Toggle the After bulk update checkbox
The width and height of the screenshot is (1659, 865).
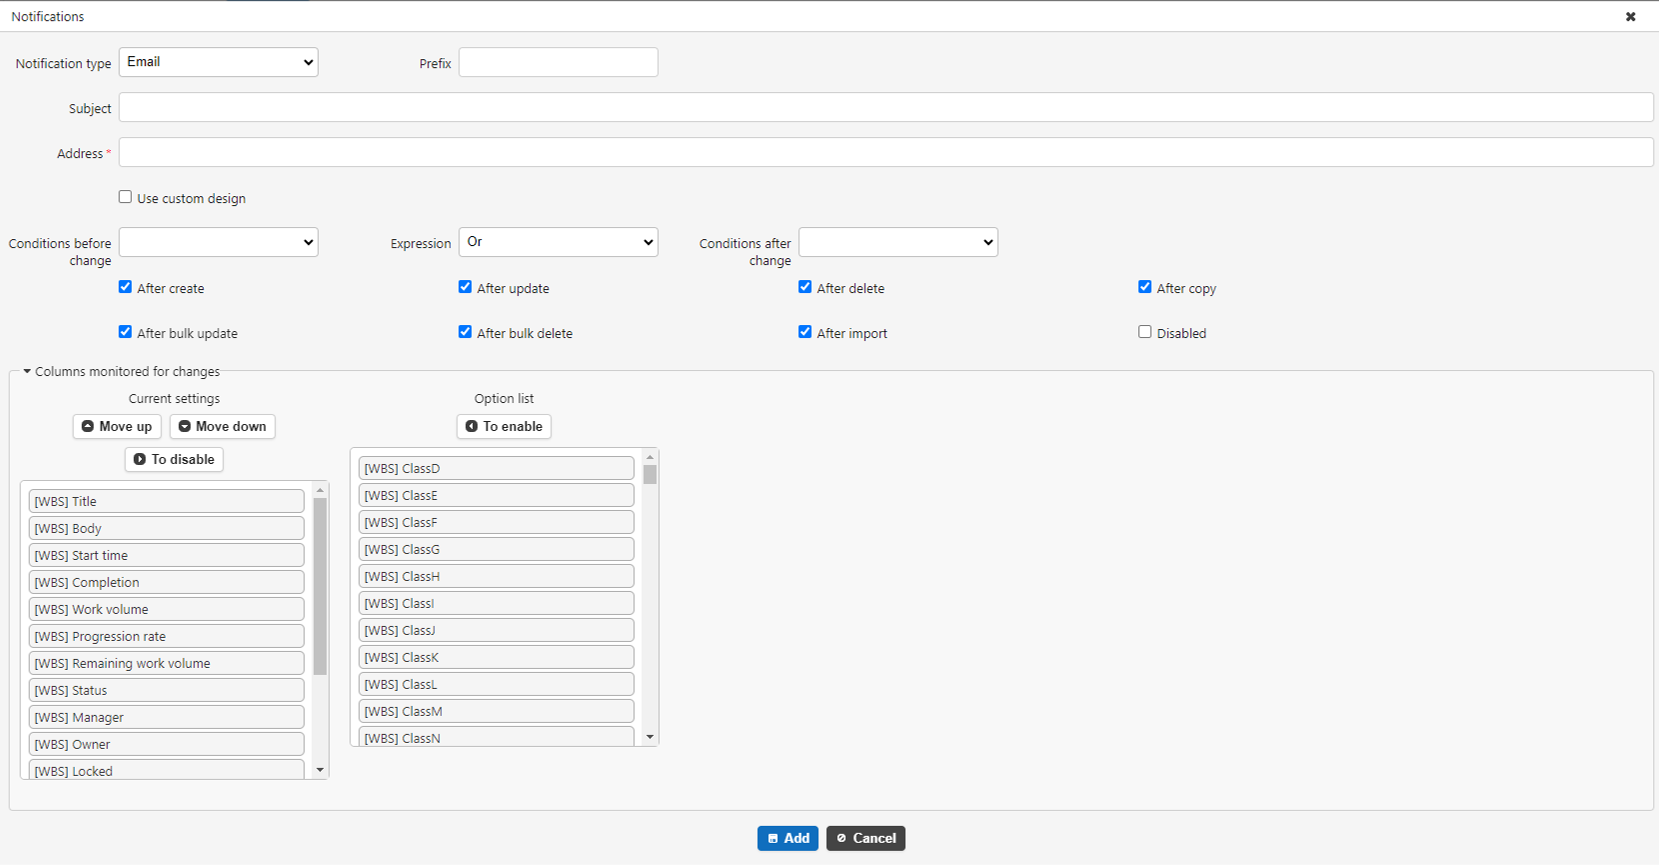(125, 332)
